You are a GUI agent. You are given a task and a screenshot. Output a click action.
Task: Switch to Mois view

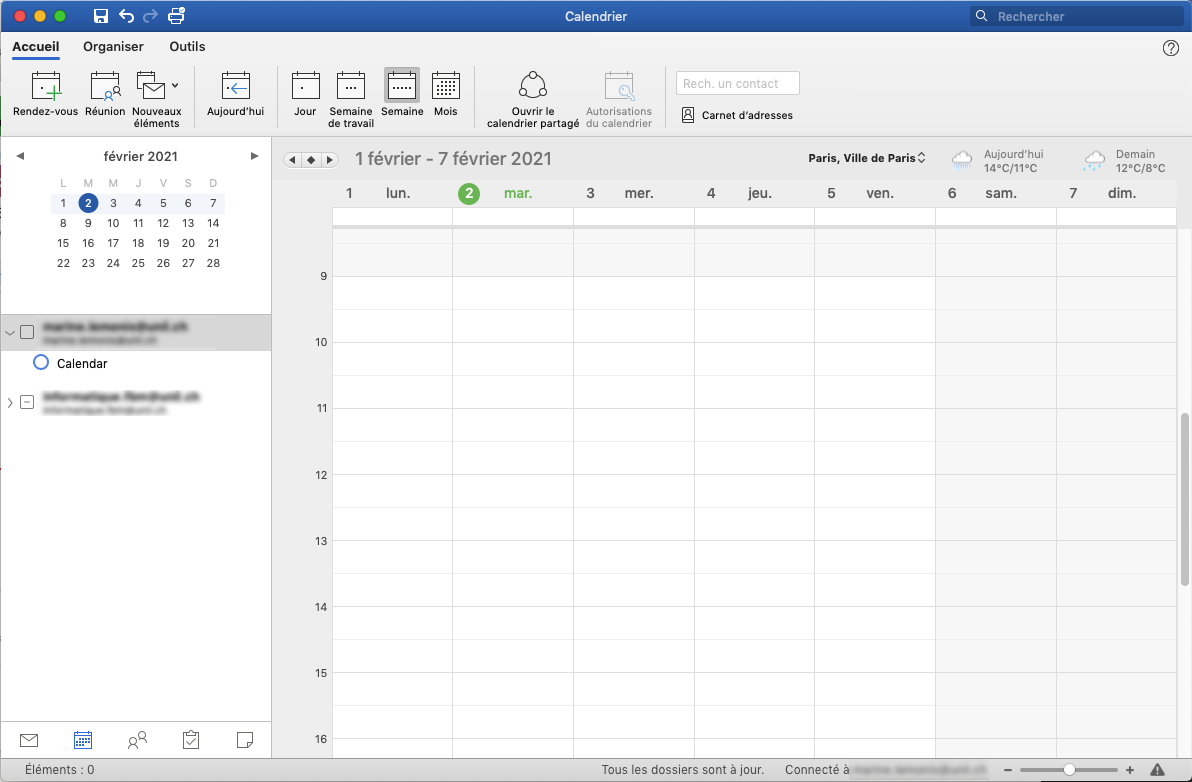click(445, 95)
